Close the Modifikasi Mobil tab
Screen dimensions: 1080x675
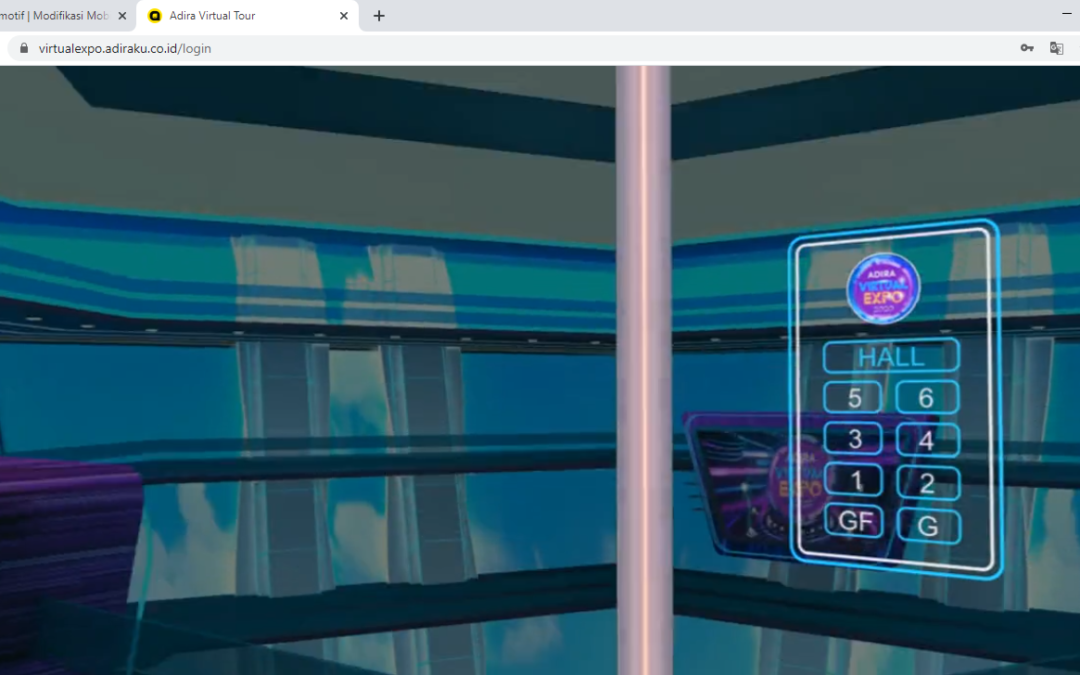122,16
